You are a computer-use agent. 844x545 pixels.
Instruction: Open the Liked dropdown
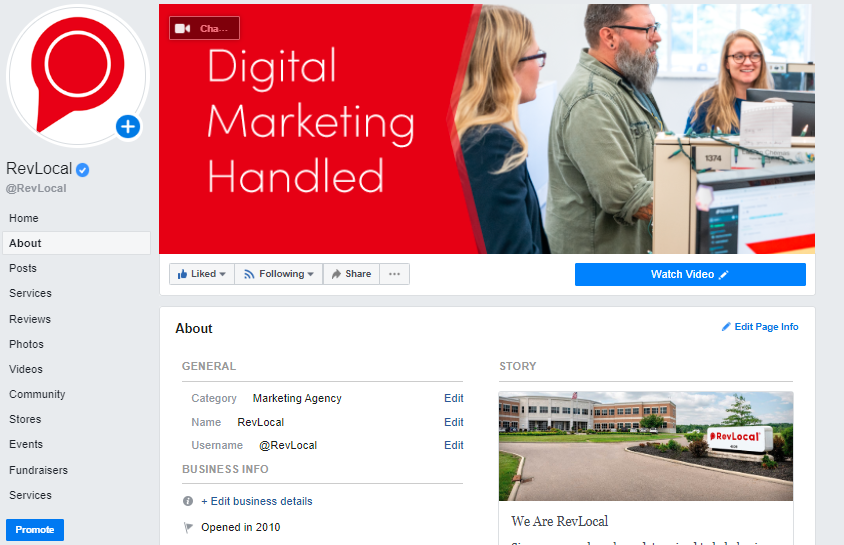[202, 274]
